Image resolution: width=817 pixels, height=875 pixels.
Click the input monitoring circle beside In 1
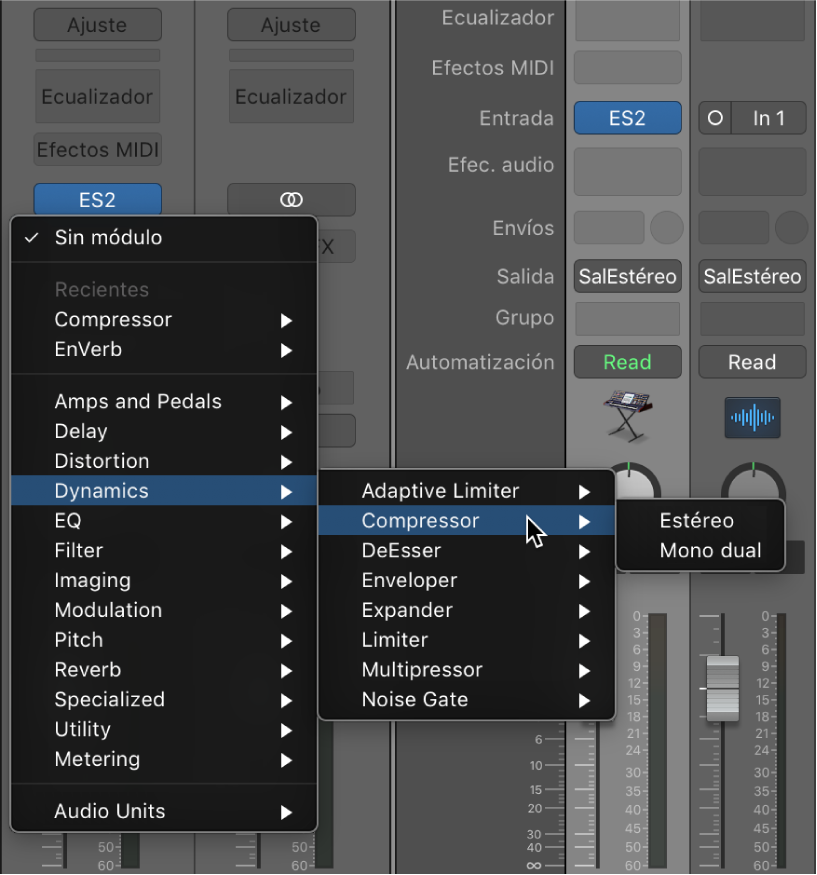coord(715,118)
